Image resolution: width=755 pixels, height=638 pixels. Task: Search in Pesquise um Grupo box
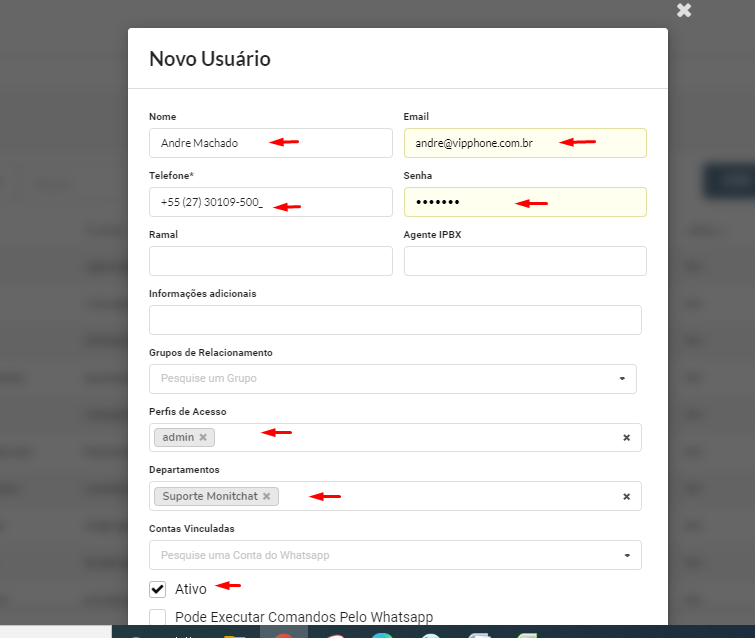pos(392,378)
